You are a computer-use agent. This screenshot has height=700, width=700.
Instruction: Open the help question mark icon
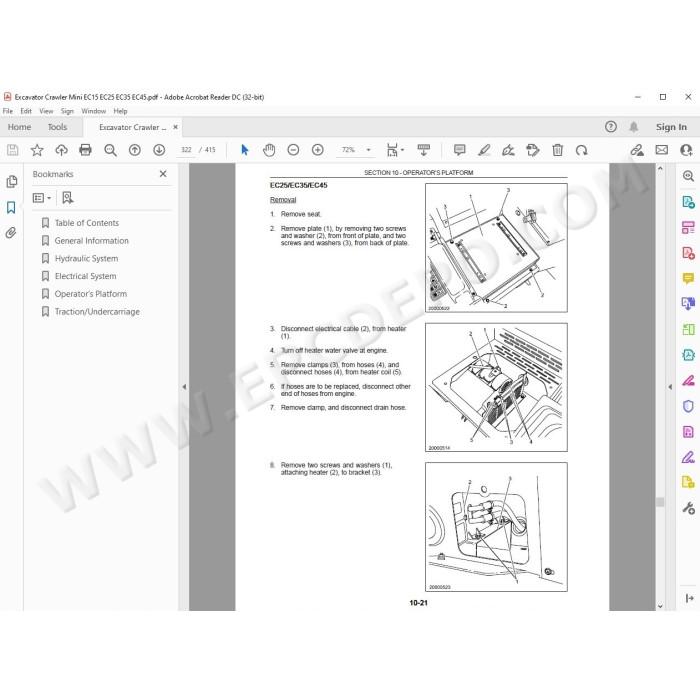611,127
